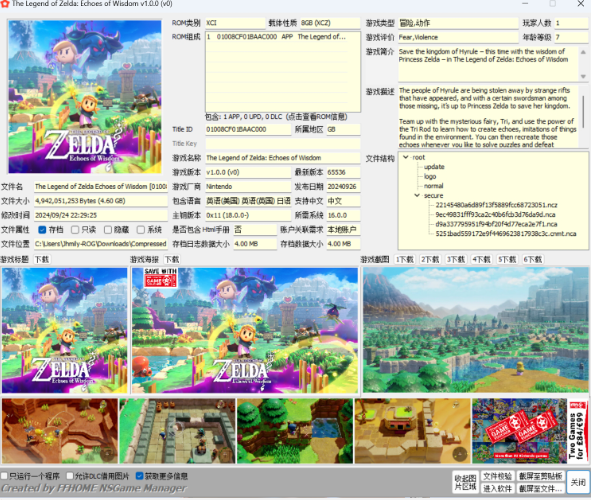591x500 pixels.
Task: Click the 游戏厂商 Nintendo field
Action: tap(248, 187)
